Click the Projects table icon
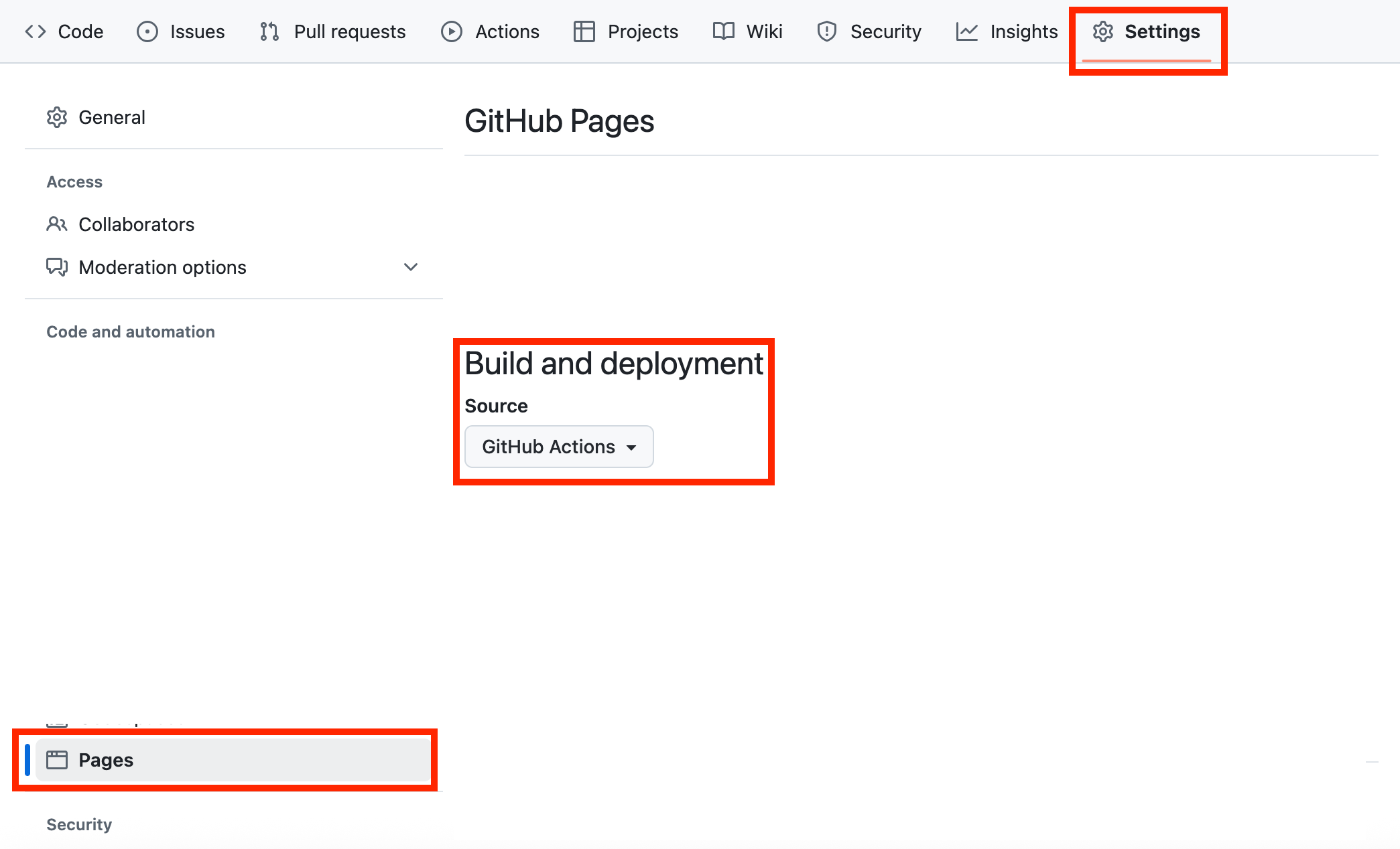Image resolution: width=1400 pixels, height=849 pixels. click(584, 32)
